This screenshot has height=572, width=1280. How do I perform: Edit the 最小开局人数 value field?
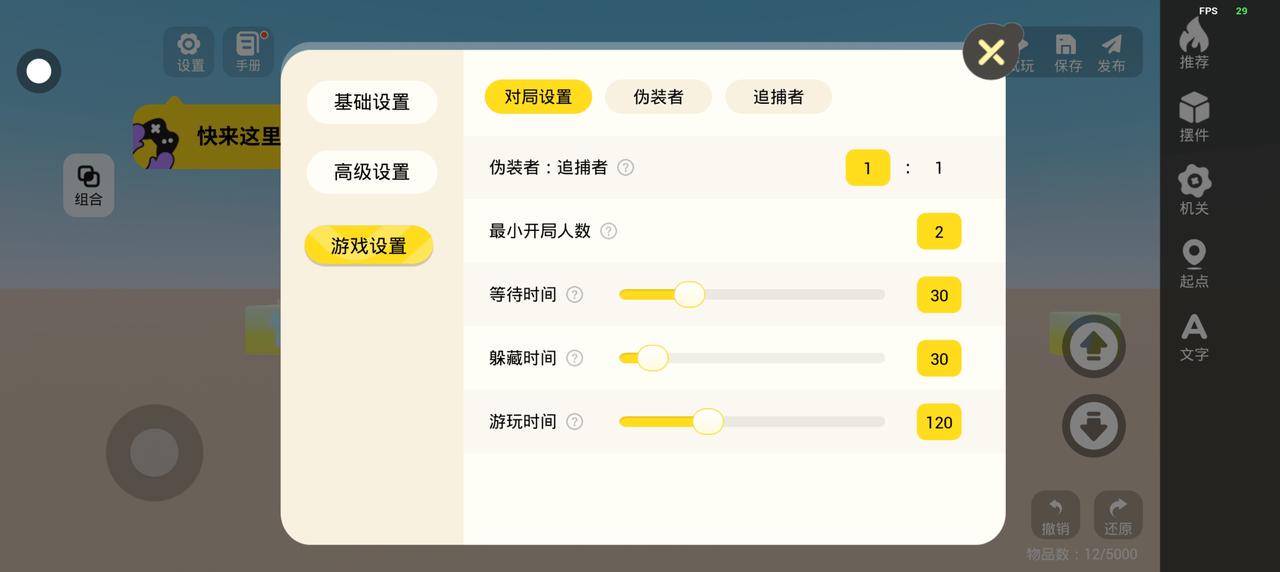(x=939, y=232)
